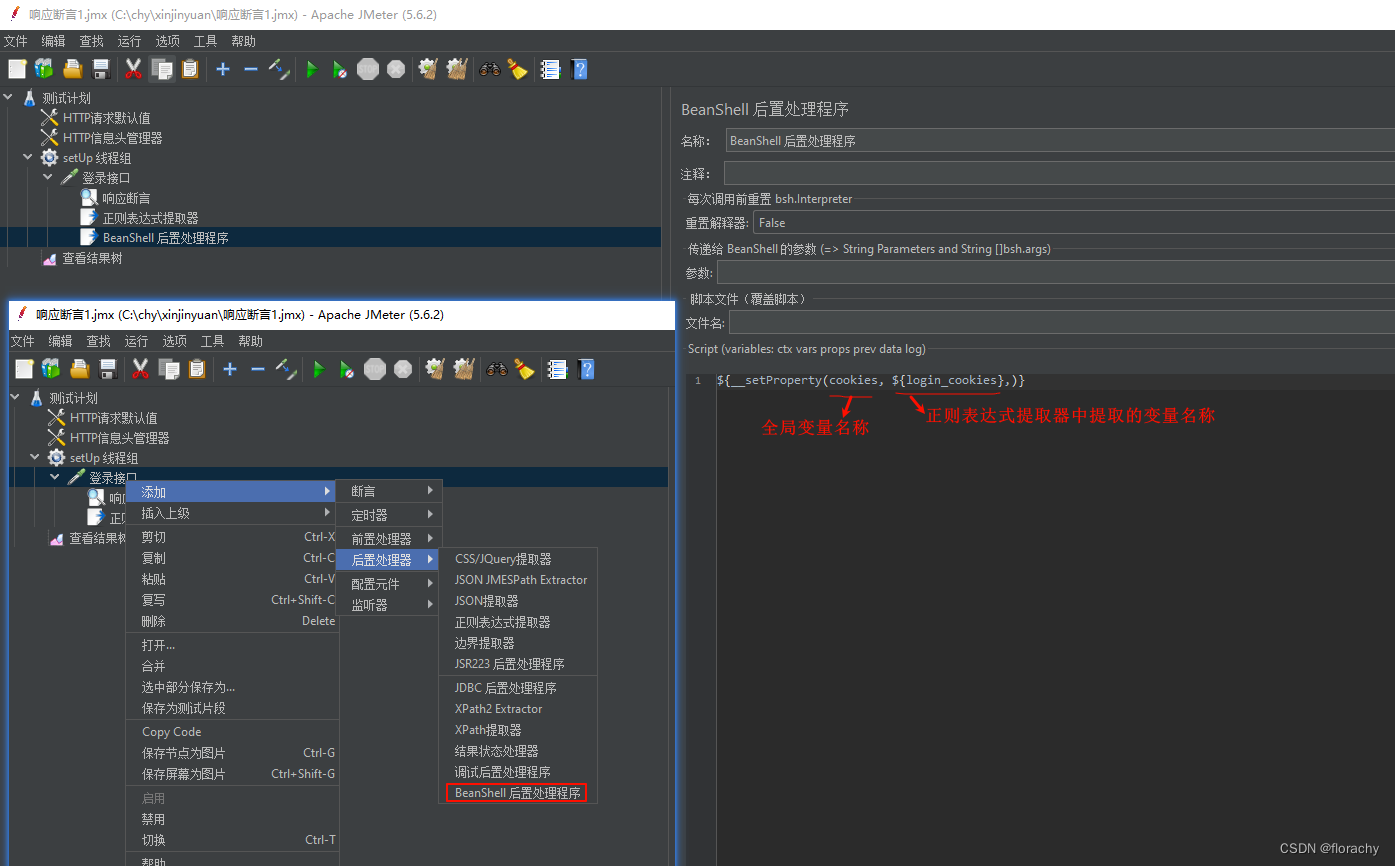Click the Paste clipboard icon in back window toolbar

click(190, 69)
